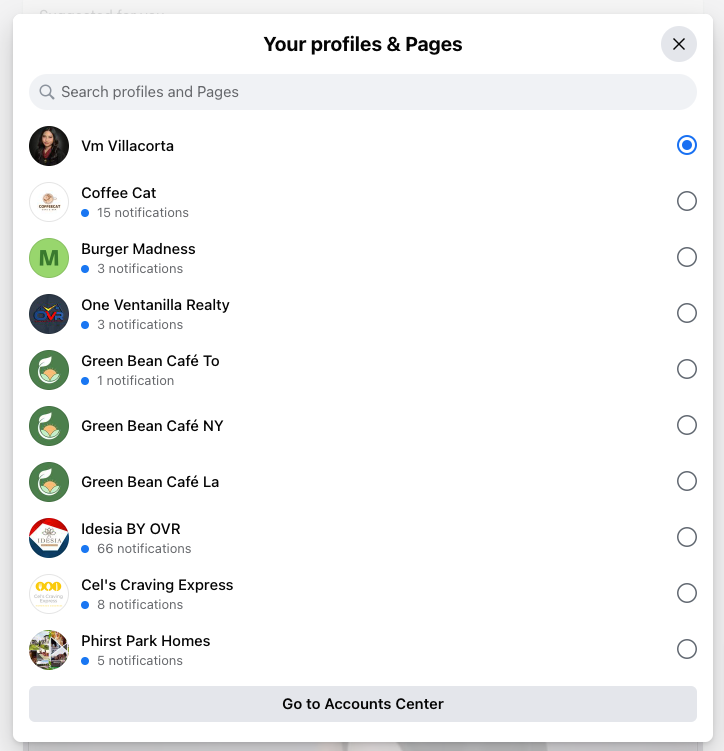Viewport: 724px width, 751px height.
Task: Click the Cel's Craving Express logo
Action: pyautogui.click(x=49, y=593)
